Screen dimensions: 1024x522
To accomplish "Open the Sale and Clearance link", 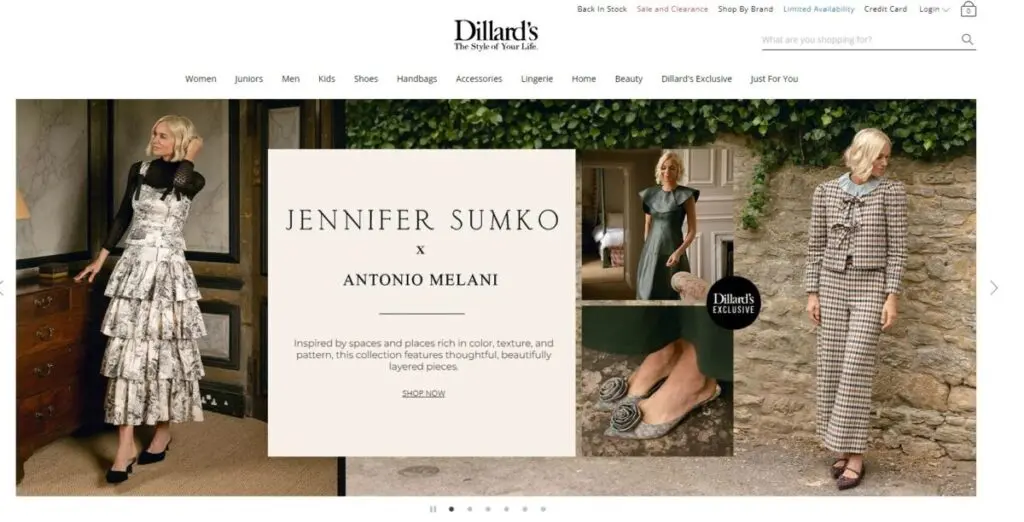I will [x=672, y=9].
